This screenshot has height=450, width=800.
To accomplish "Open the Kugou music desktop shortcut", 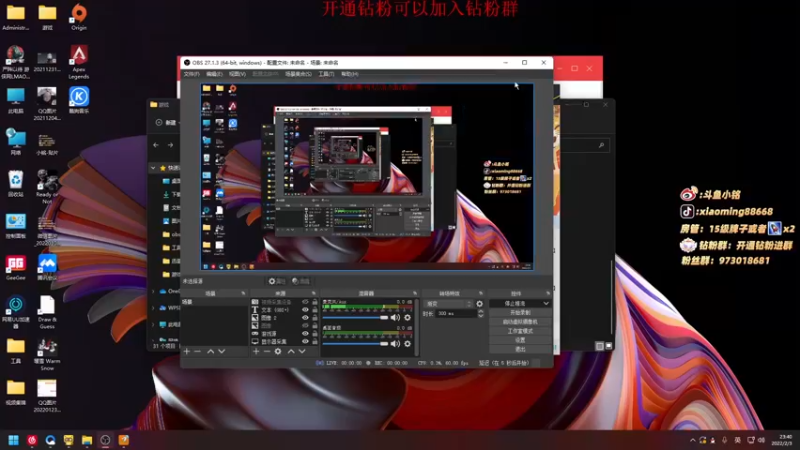I will [79, 100].
